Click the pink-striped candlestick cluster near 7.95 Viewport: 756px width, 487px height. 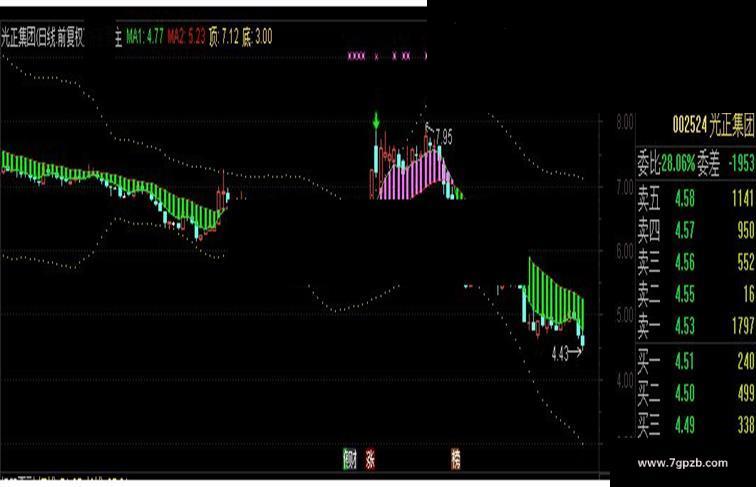click(x=415, y=174)
